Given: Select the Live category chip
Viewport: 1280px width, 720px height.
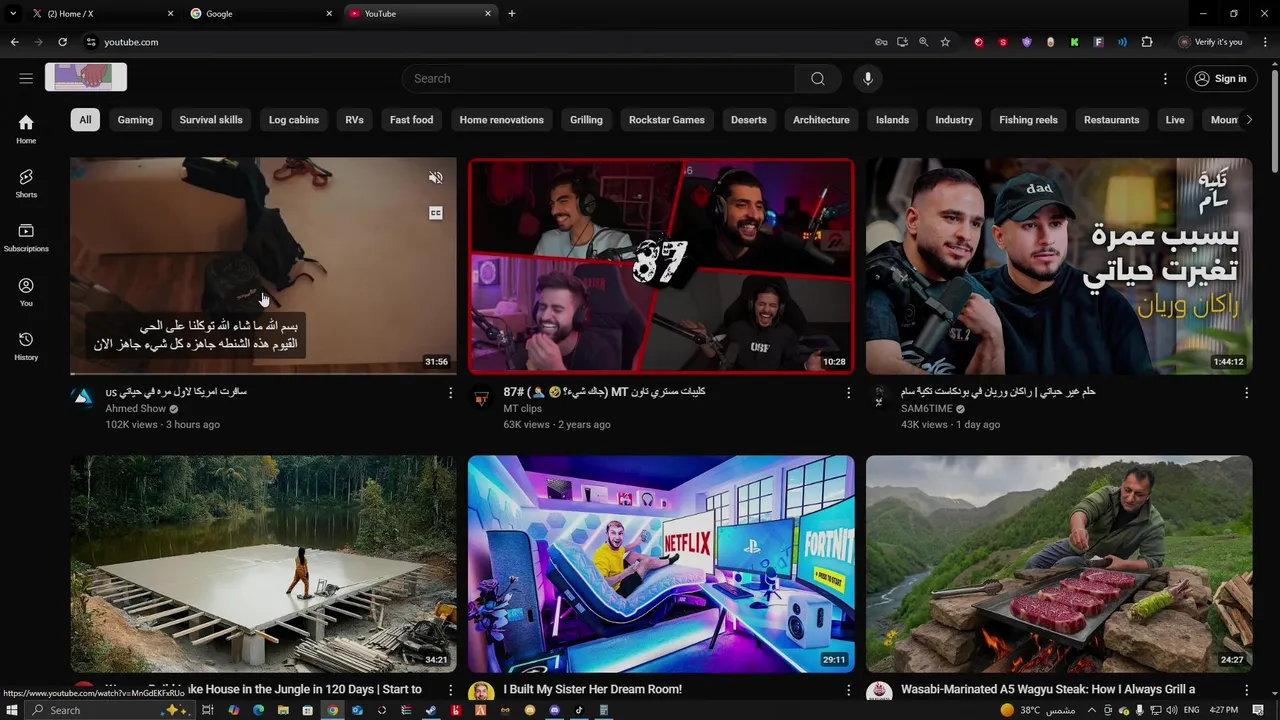Looking at the screenshot, I should [x=1175, y=120].
